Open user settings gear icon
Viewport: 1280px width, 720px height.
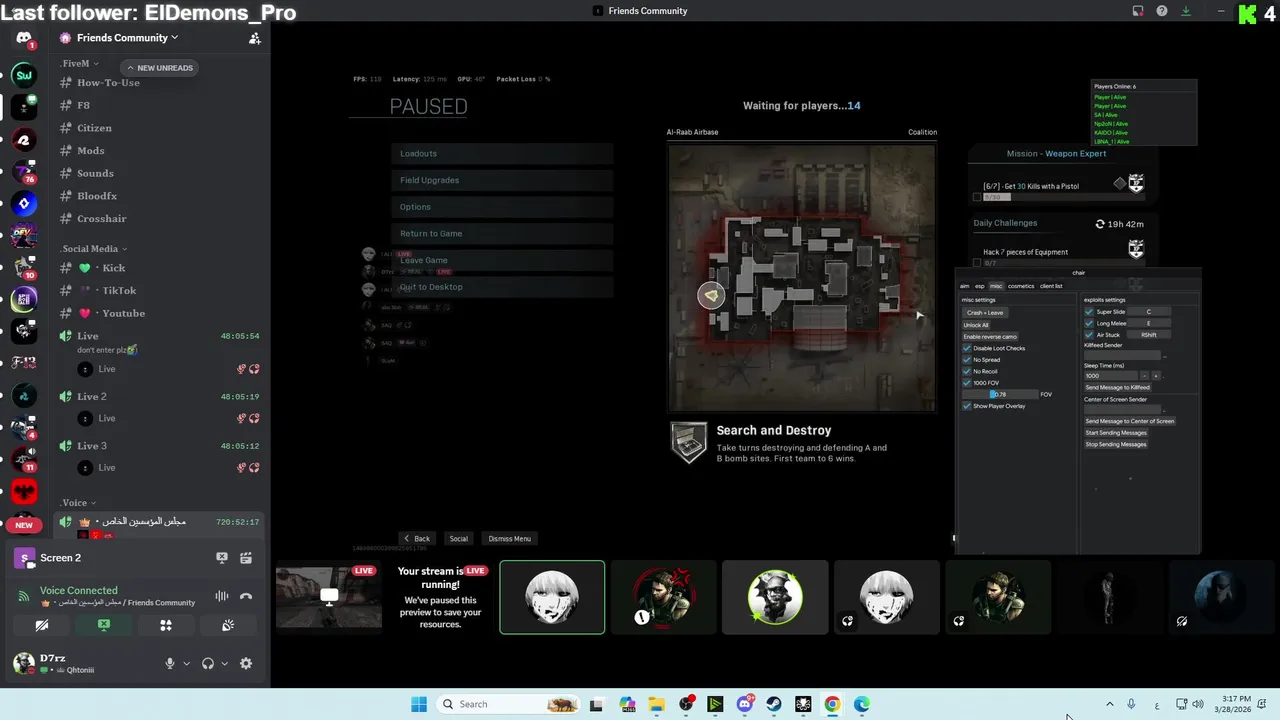click(246, 663)
